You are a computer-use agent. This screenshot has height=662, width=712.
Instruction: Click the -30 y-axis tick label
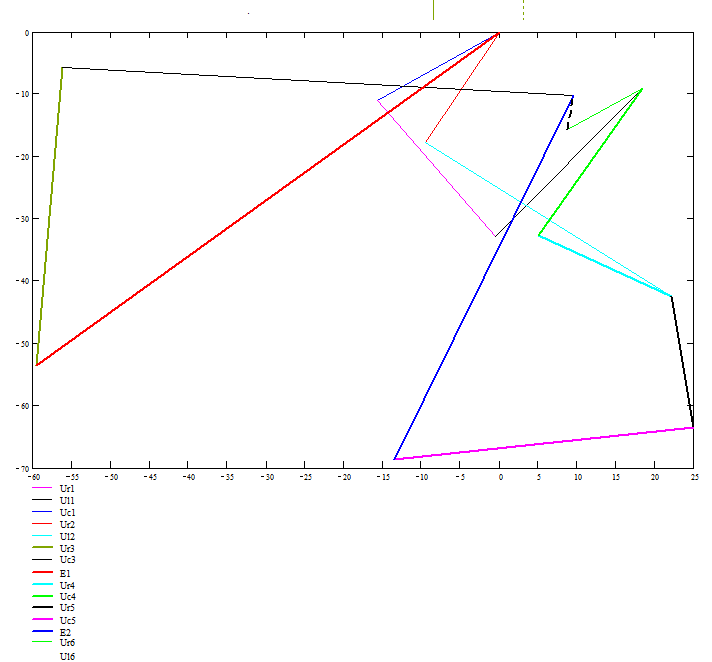coord(22,219)
